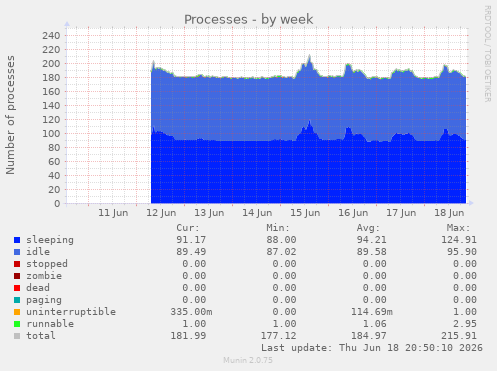
Task: Click total average value 184.97
Action: [369, 336]
